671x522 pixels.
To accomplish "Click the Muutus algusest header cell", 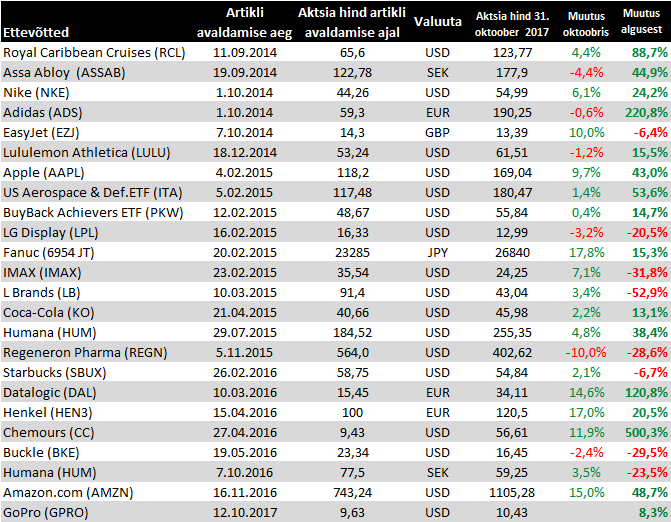I will [641, 21].
